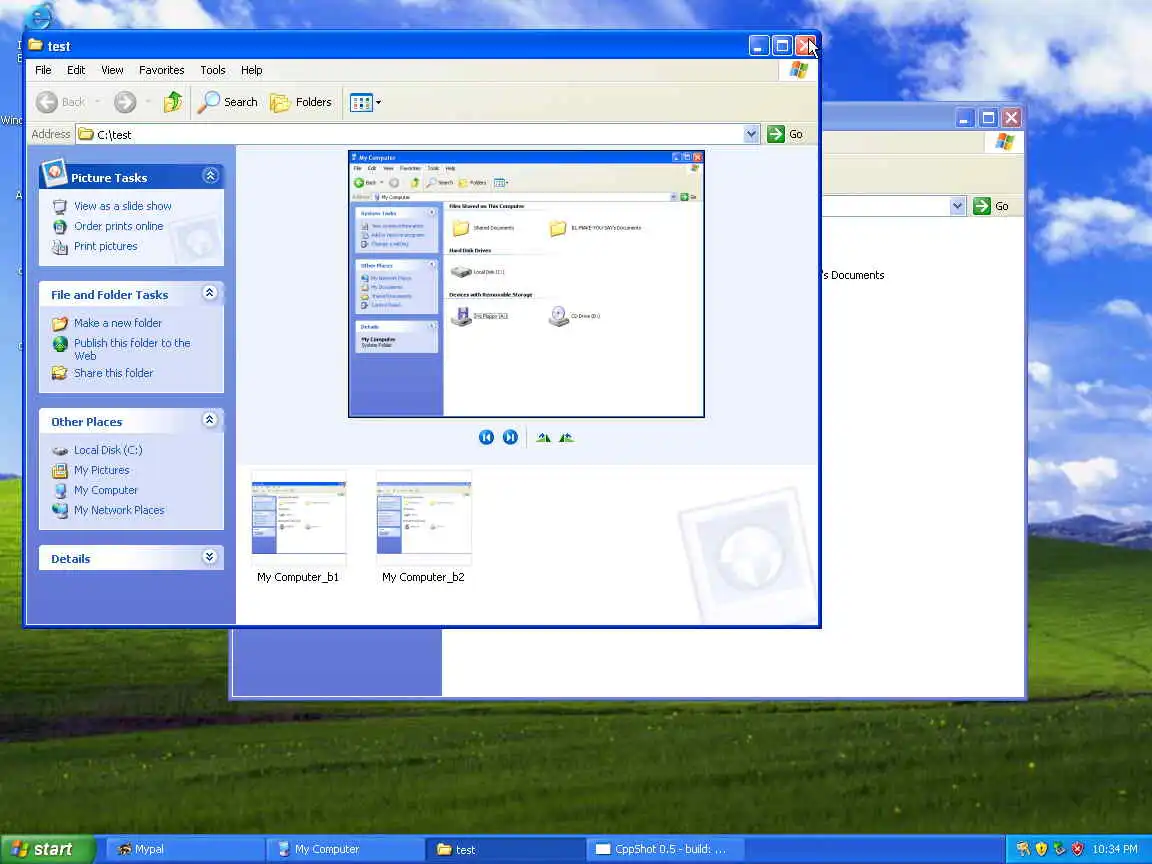Click the Go button in test window
The image size is (1152, 864).
pos(785,134)
